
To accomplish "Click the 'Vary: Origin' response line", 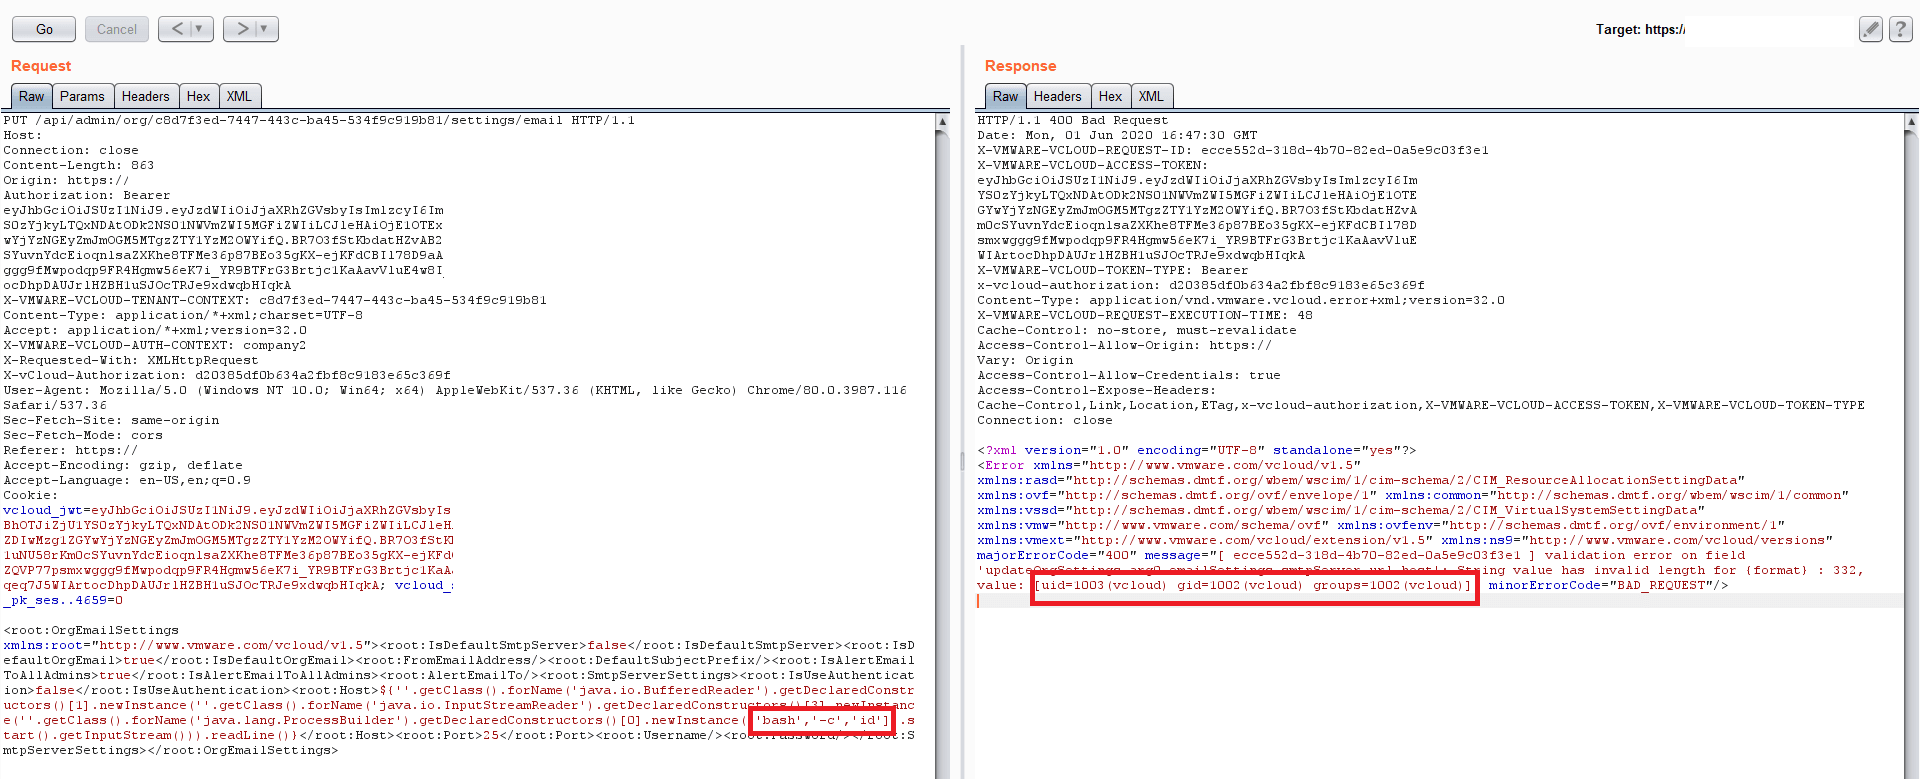I will click(x=1025, y=360).
